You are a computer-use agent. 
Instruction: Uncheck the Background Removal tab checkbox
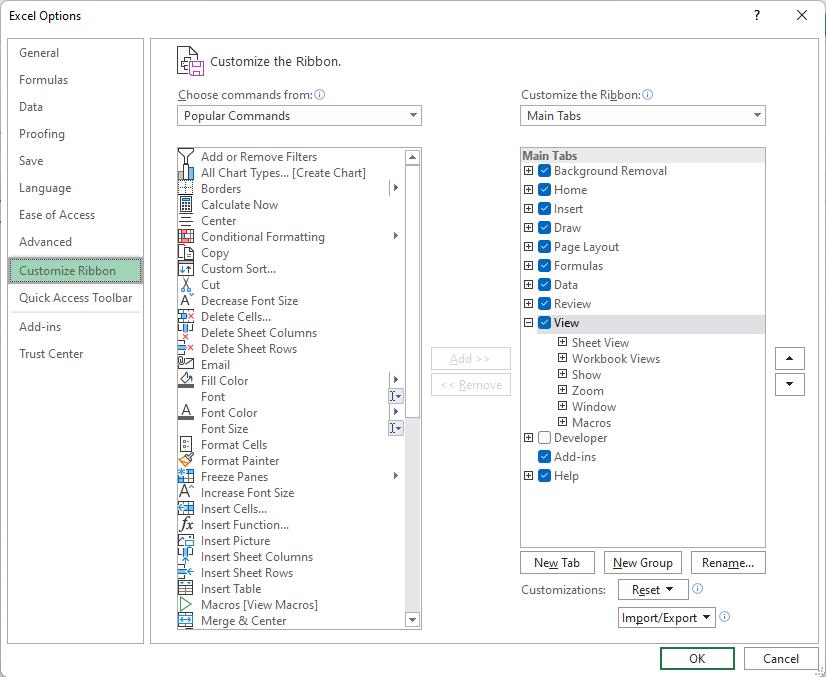[x=545, y=171]
